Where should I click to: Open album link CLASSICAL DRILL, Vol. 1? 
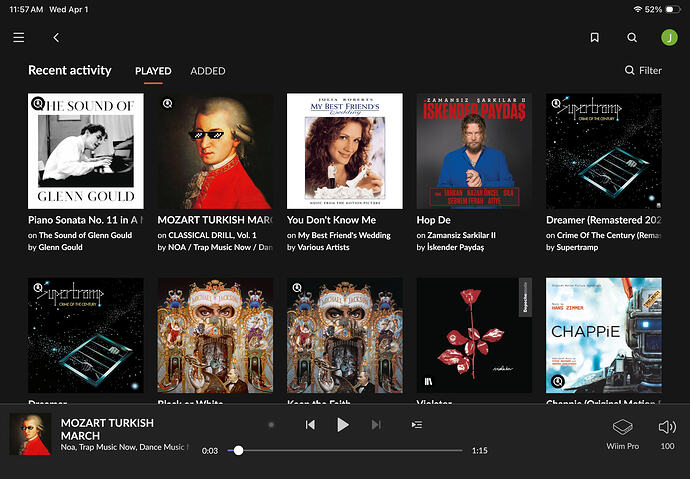212,235
